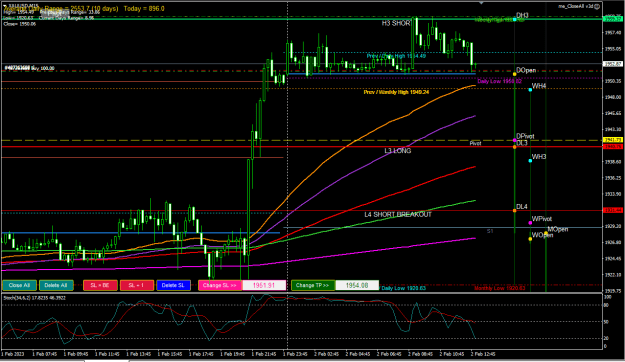Select the MOpen yellow marker dot
The image size is (625, 362).
[x=546, y=233]
